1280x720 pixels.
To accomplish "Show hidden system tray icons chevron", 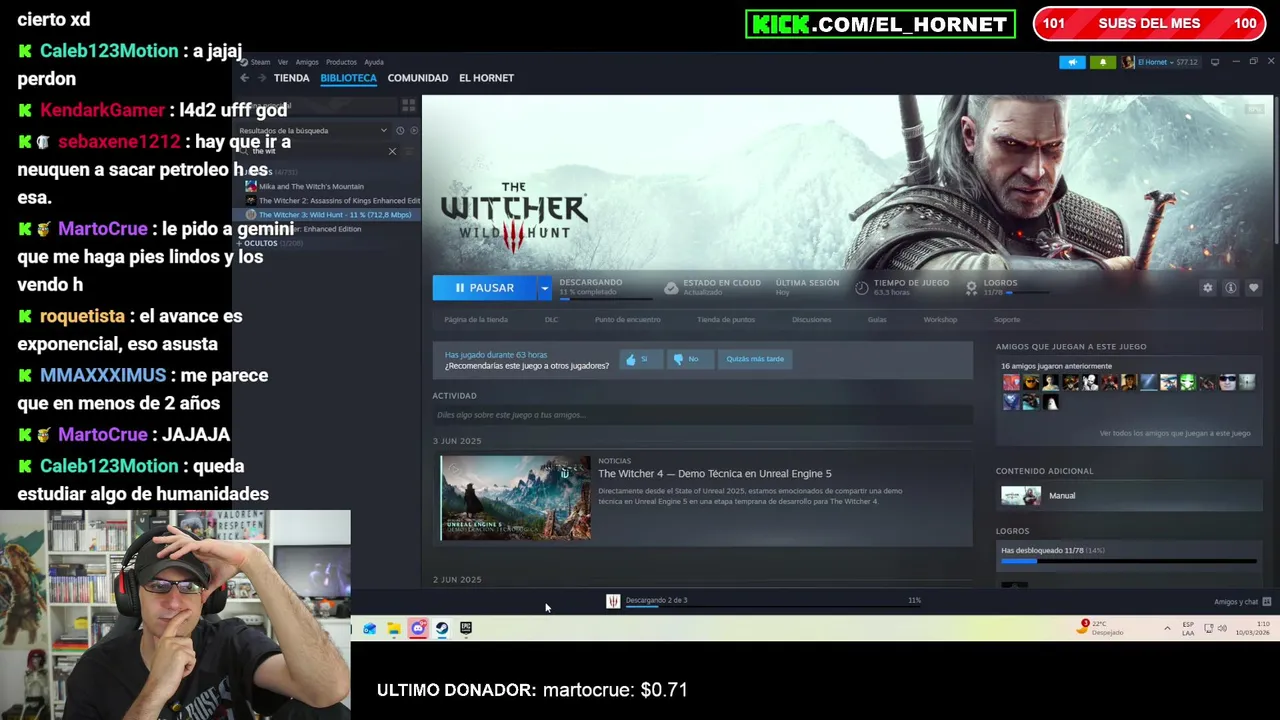I will point(1167,629).
